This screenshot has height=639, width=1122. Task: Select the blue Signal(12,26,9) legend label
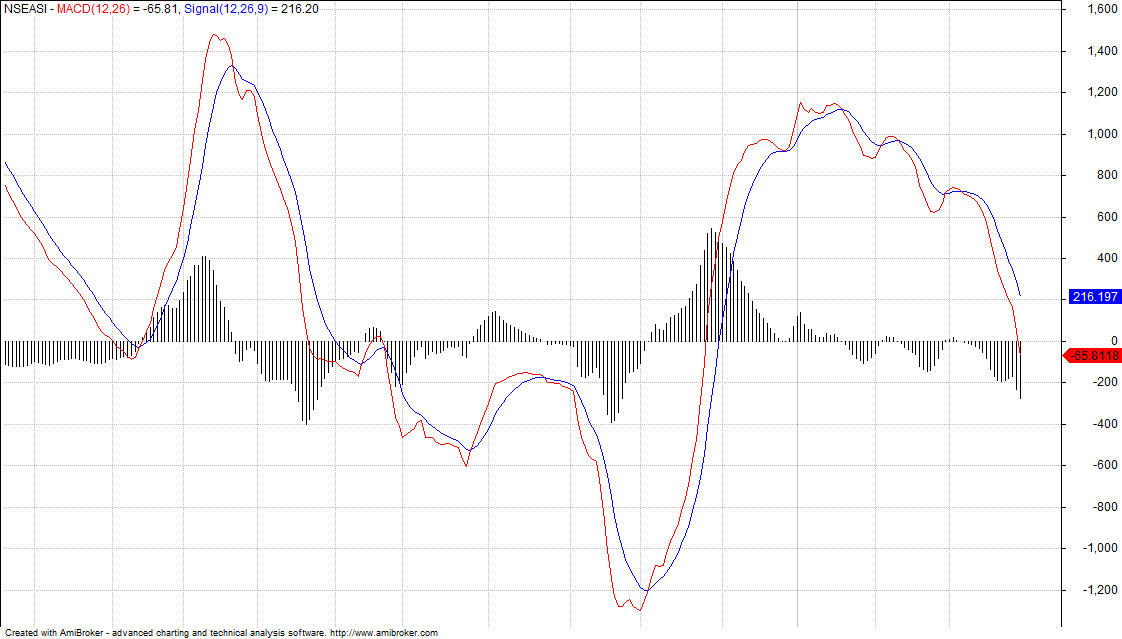tap(226, 8)
